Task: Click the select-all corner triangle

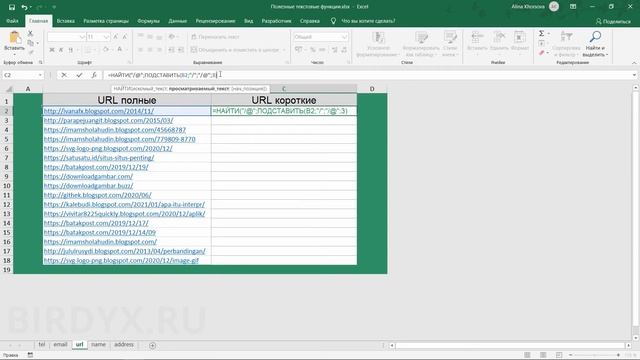Action: (9, 89)
